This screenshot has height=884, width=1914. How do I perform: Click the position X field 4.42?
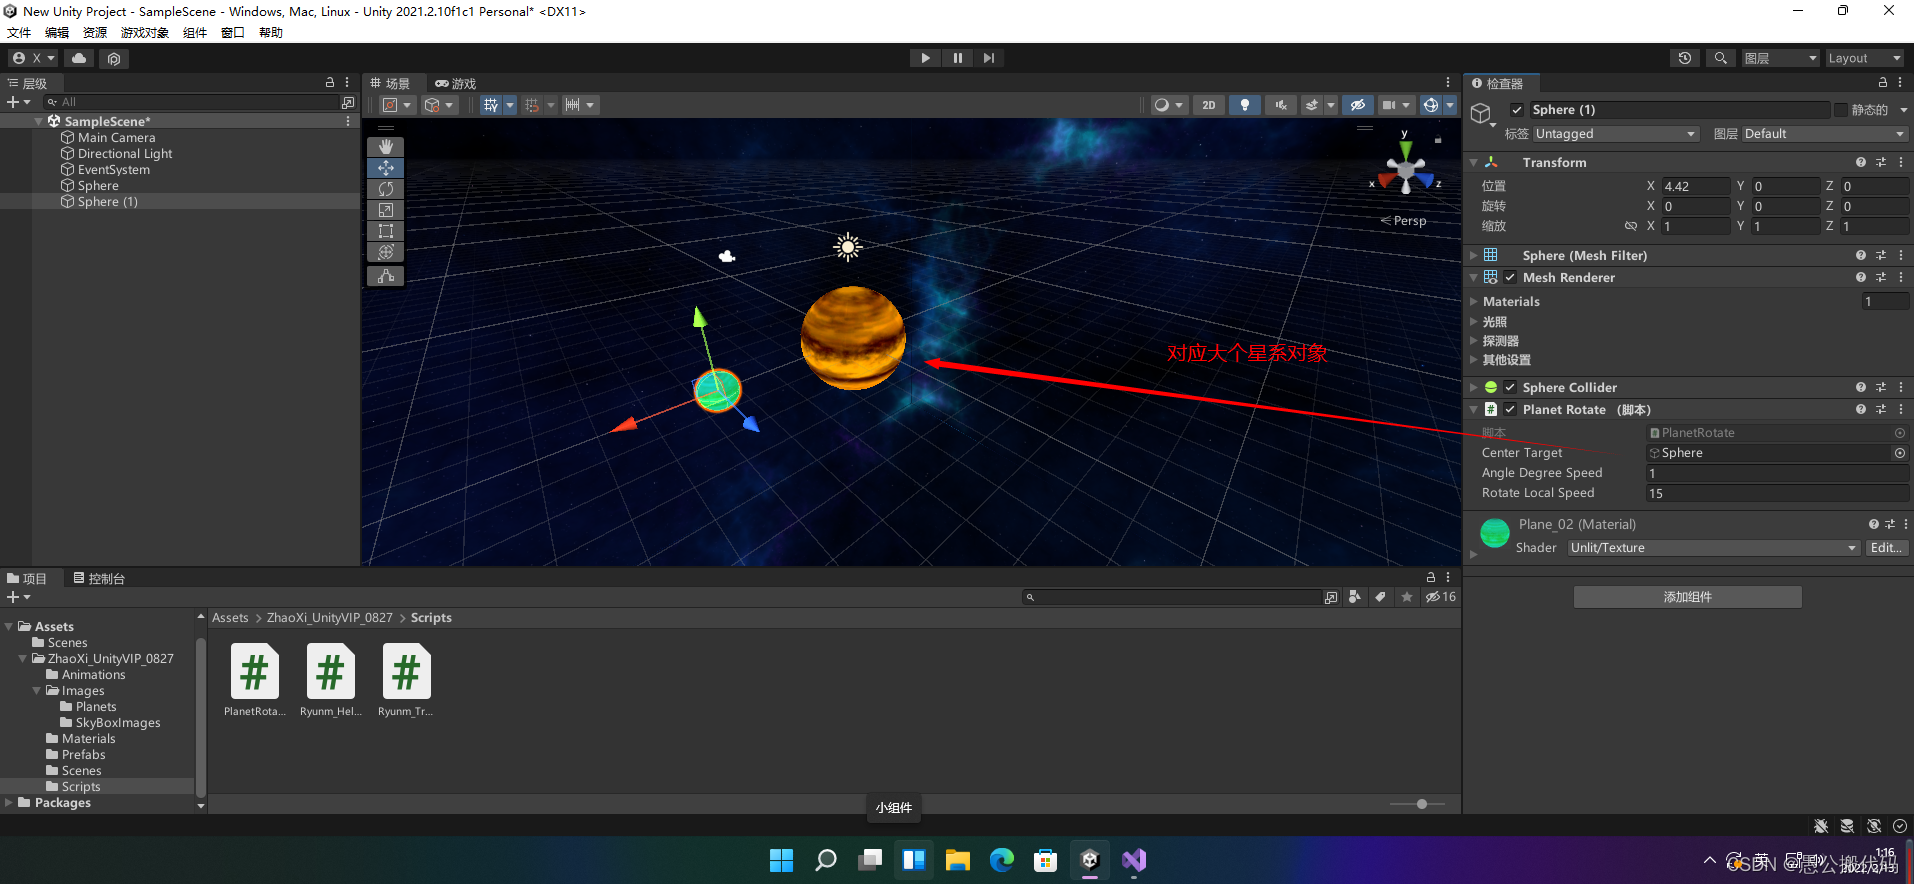(x=1695, y=186)
